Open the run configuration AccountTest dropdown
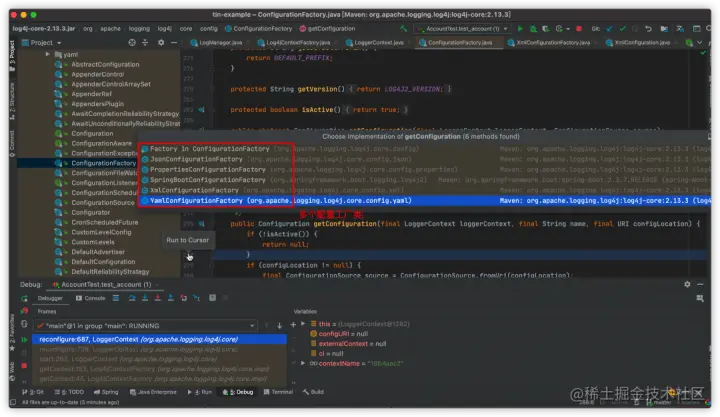The height and width of the screenshot is (417, 720). (x=462, y=28)
